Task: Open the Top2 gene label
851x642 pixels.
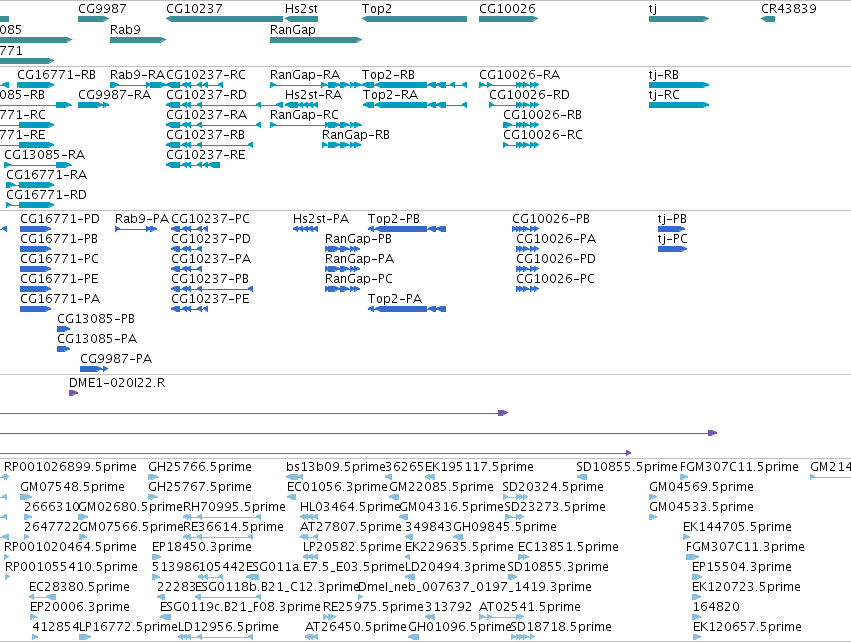Action: click(x=377, y=9)
